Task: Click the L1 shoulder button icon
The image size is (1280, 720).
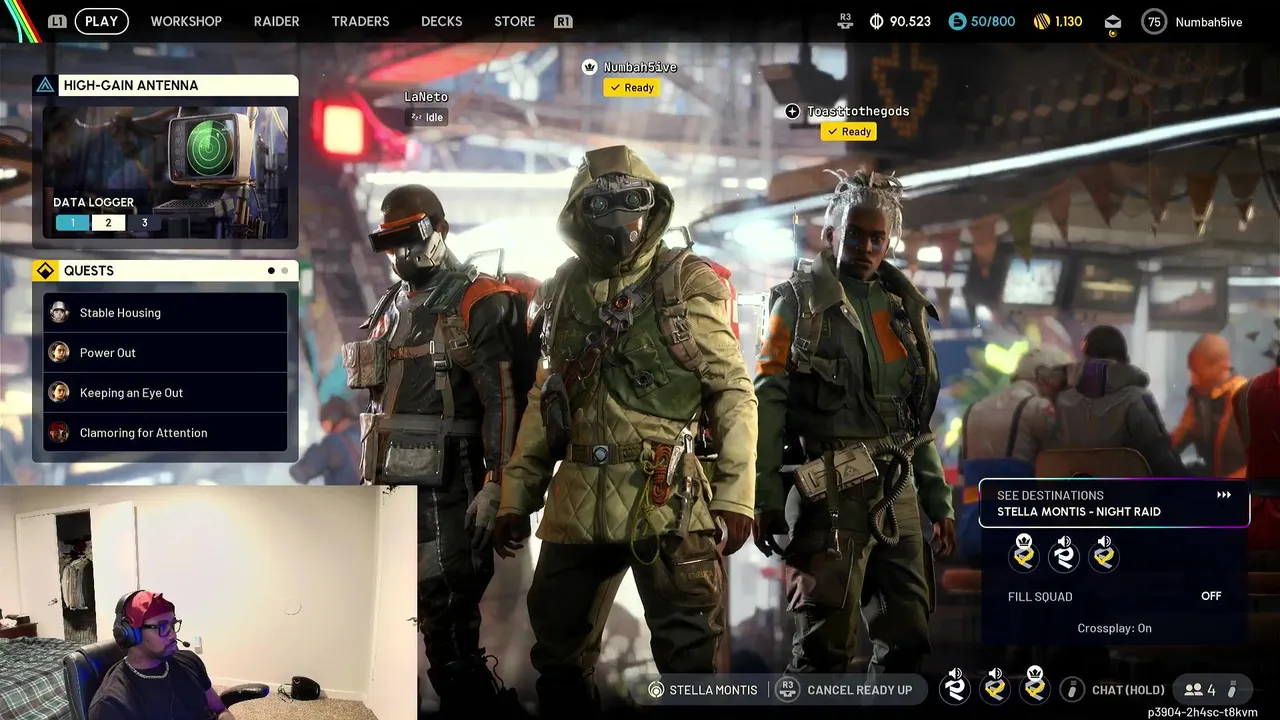Action: pyautogui.click(x=58, y=21)
